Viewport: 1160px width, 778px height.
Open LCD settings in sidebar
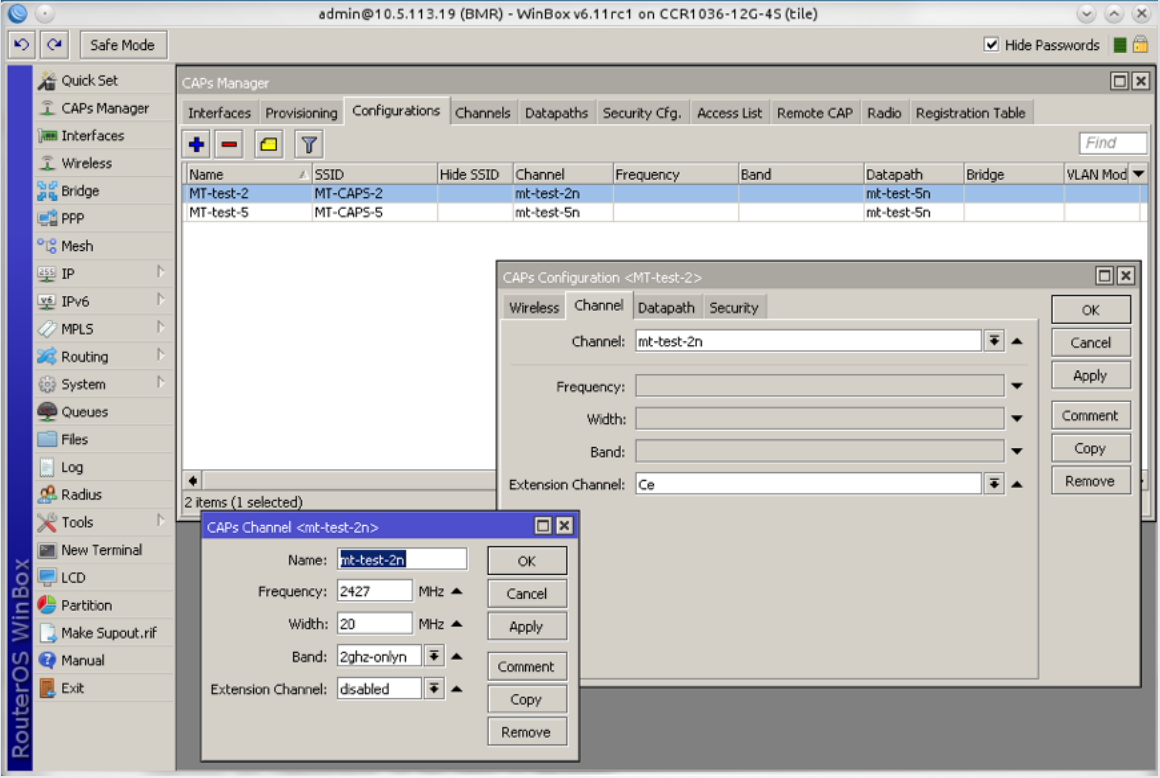(72, 578)
